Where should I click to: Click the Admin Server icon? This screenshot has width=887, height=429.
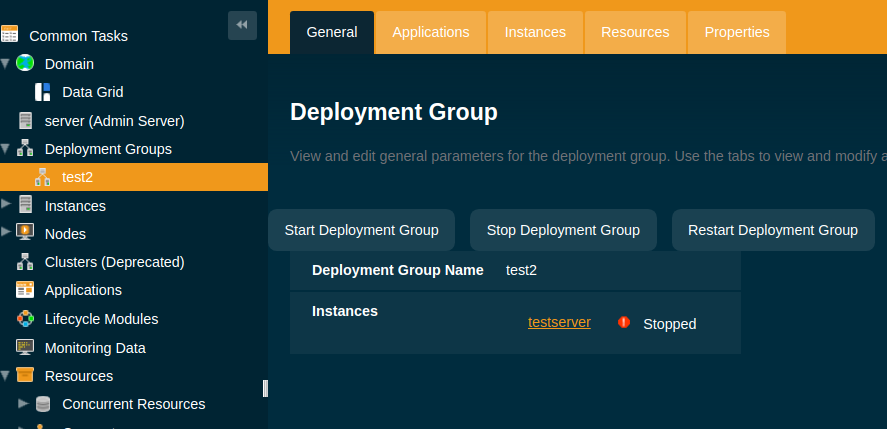[25, 121]
